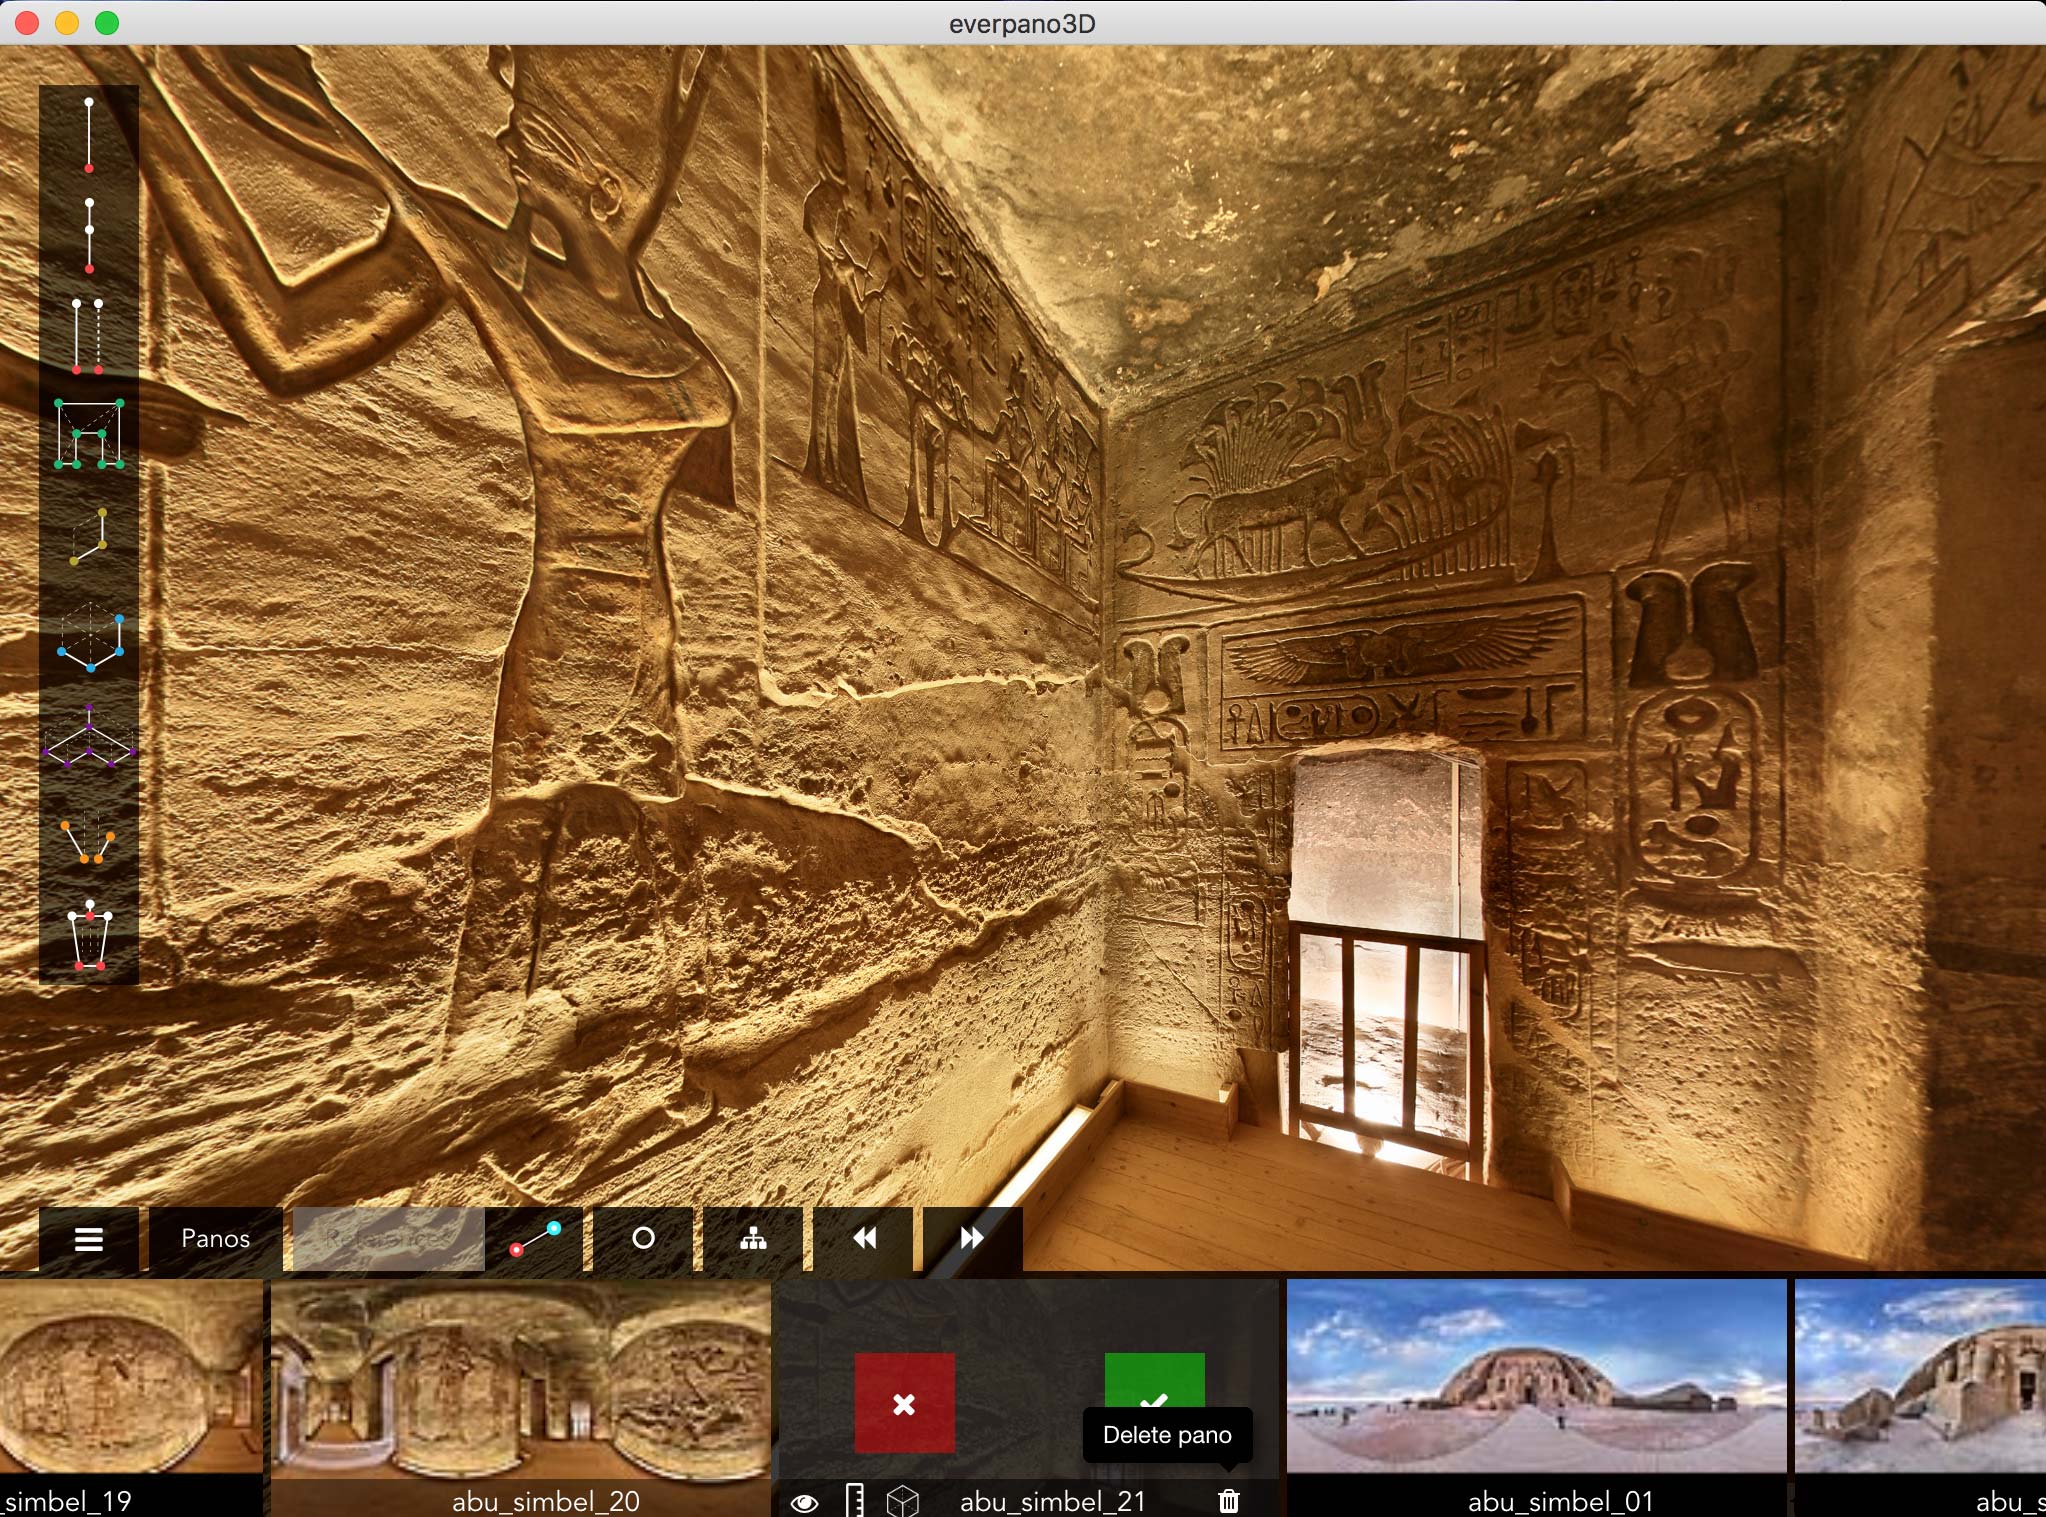This screenshot has width=2046, height=1517.
Task: Toggle ruler measurement icon for abu_simbel_21
Action: coord(854,1500)
